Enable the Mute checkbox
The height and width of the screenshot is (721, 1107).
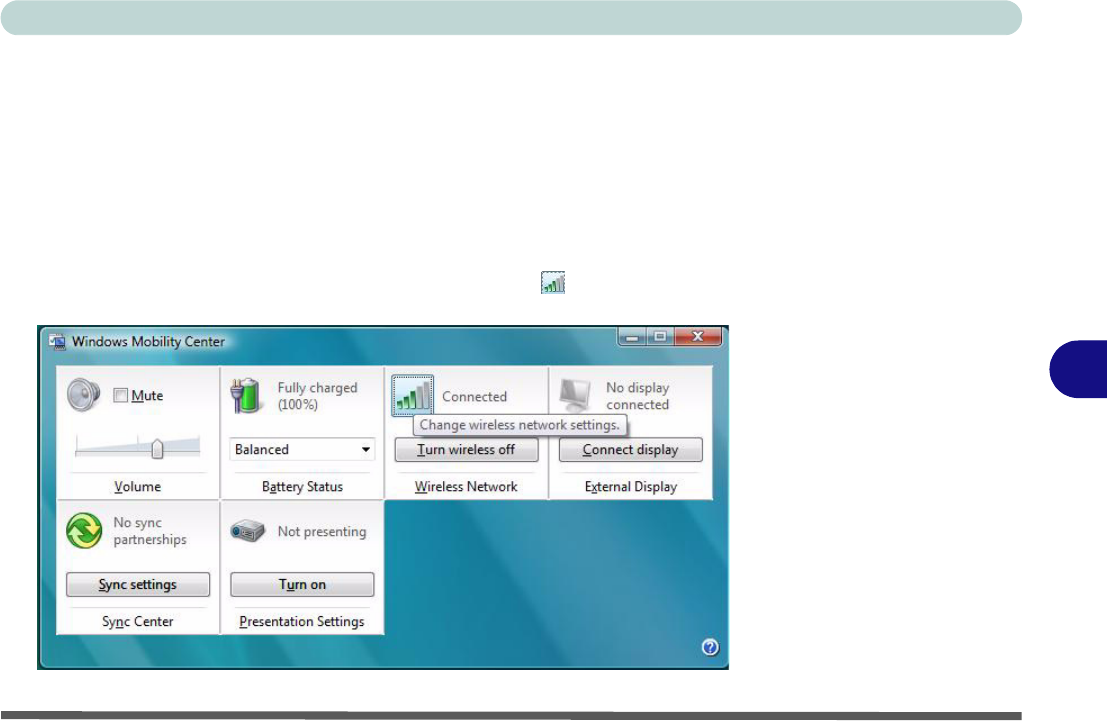click(121, 395)
